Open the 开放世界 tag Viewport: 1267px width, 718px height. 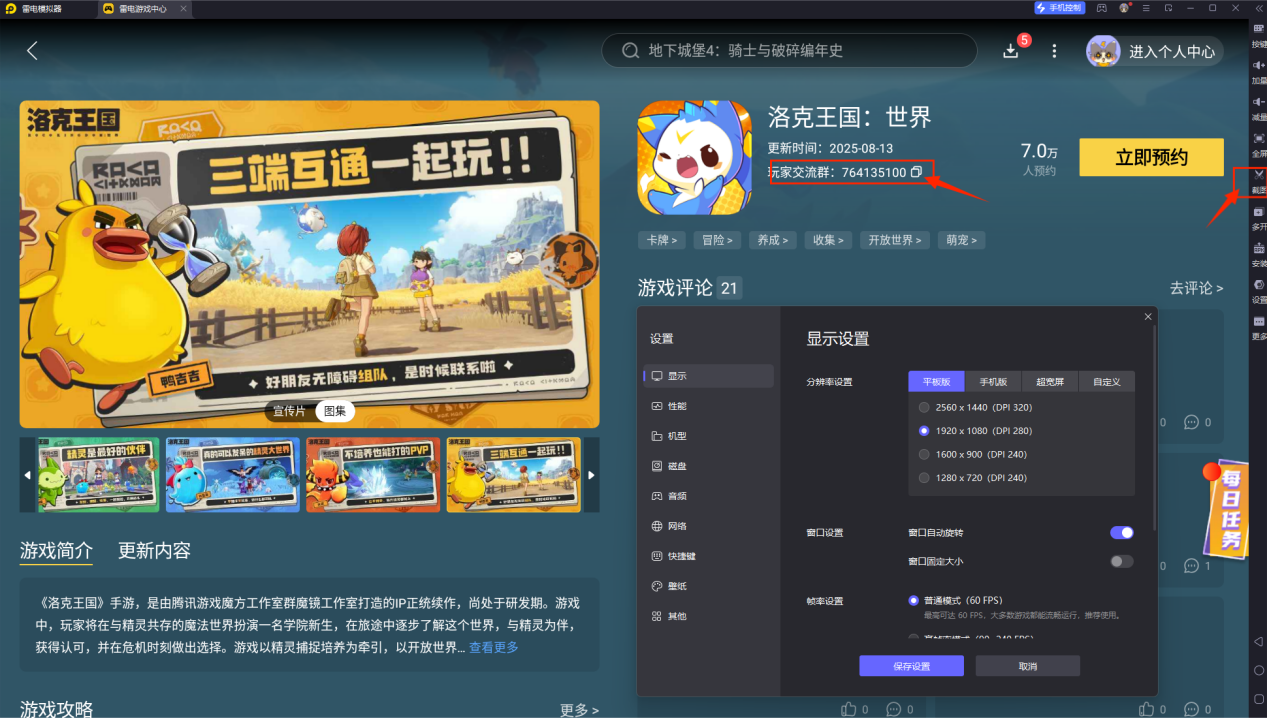(896, 240)
